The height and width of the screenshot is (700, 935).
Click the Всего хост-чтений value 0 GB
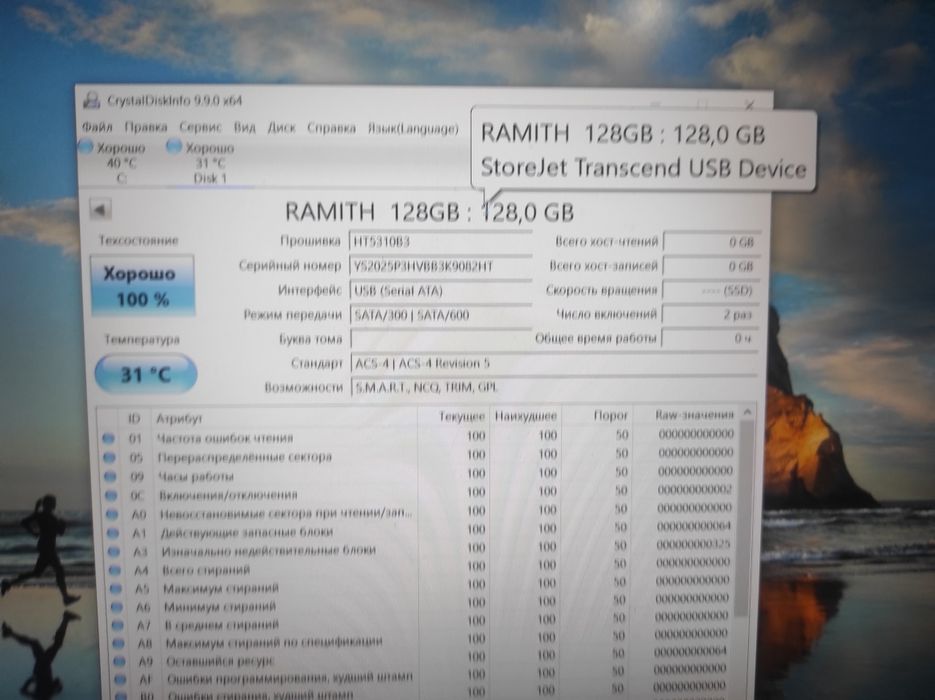click(x=711, y=241)
